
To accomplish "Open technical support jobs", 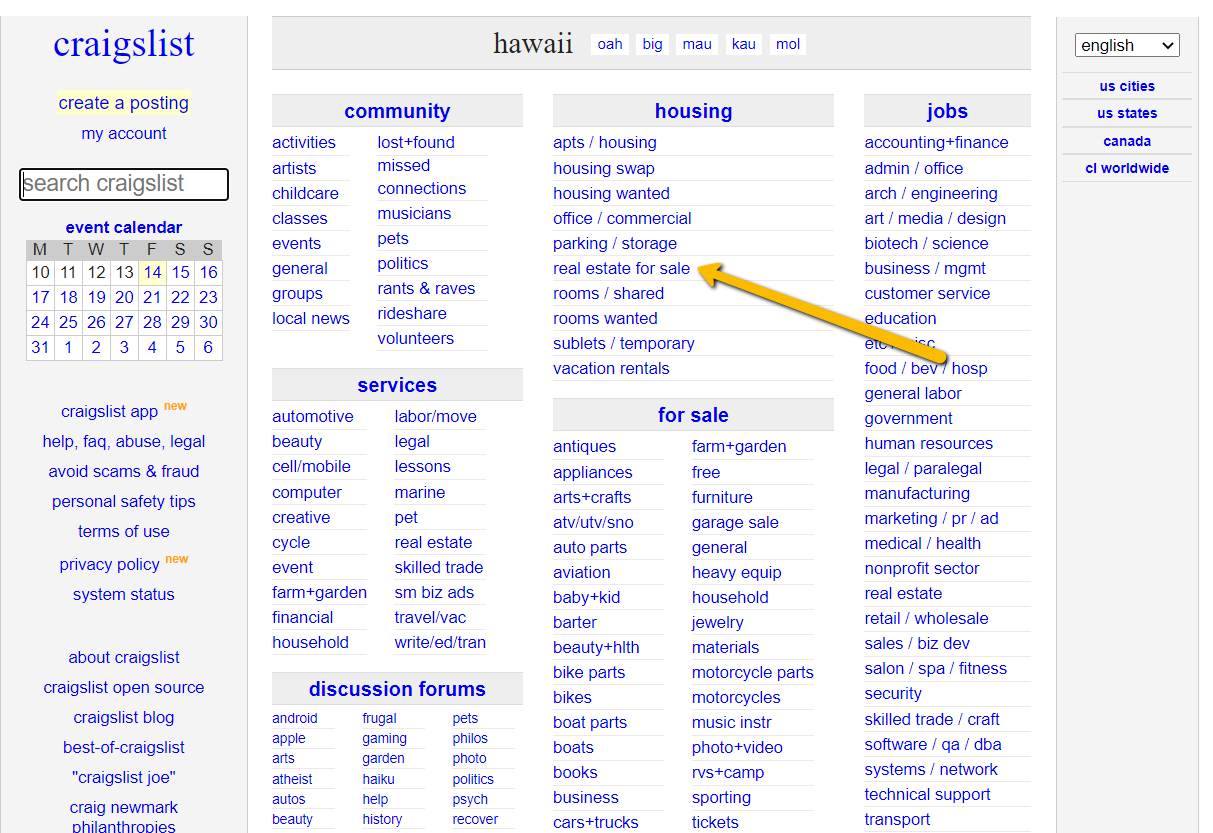I will point(928,794).
